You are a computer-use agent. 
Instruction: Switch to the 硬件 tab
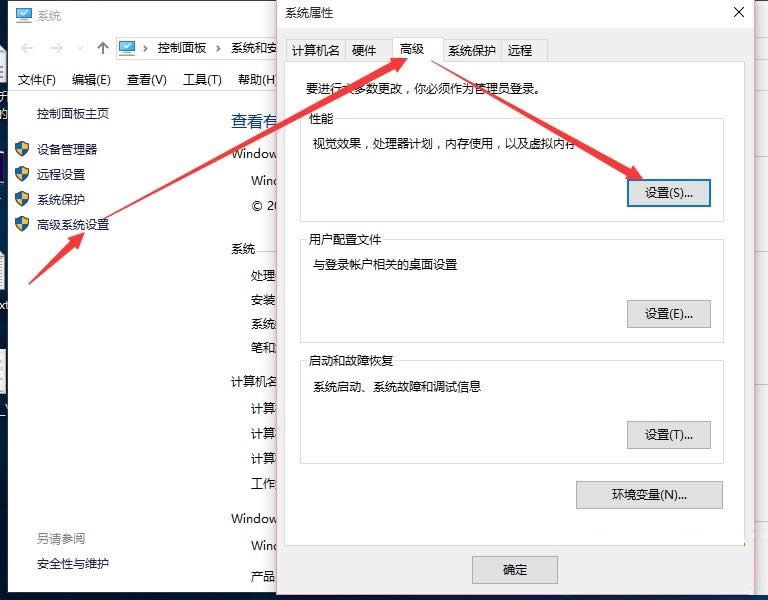tap(364, 50)
